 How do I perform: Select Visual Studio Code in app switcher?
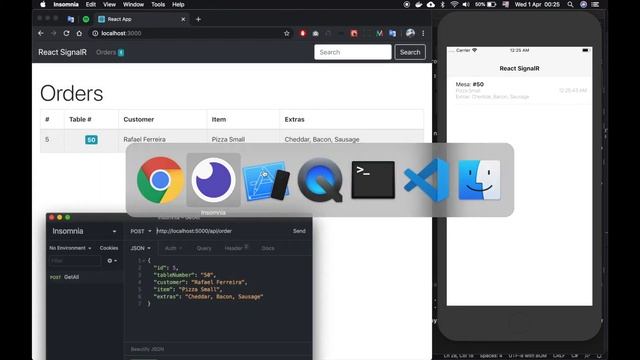[426, 180]
